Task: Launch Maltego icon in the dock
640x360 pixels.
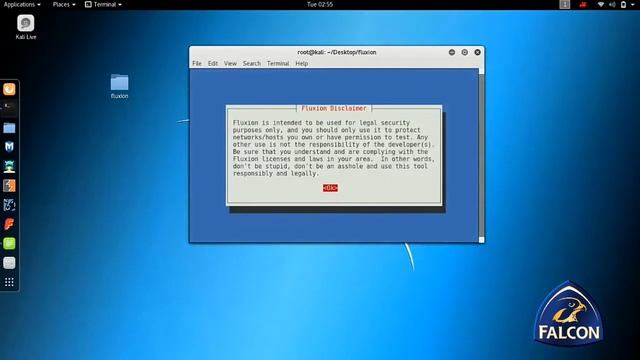Action: (9, 205)
